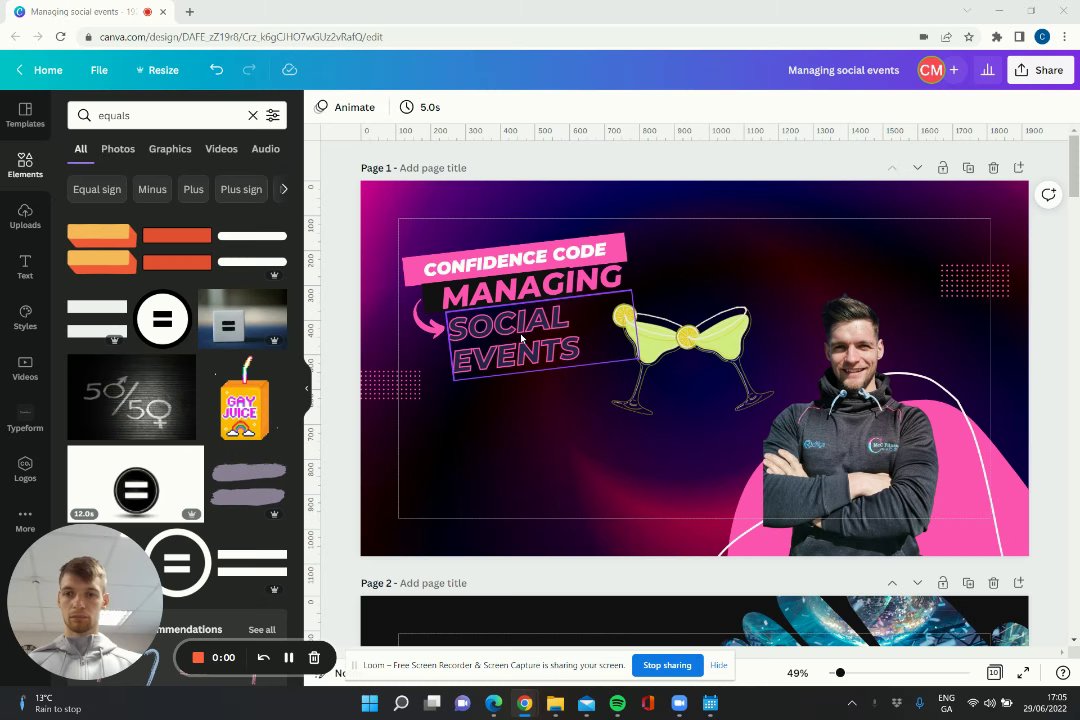1080x720 pixels.
Task: Open the Typeform sidebar panel
Action: [x=25, y=419]
